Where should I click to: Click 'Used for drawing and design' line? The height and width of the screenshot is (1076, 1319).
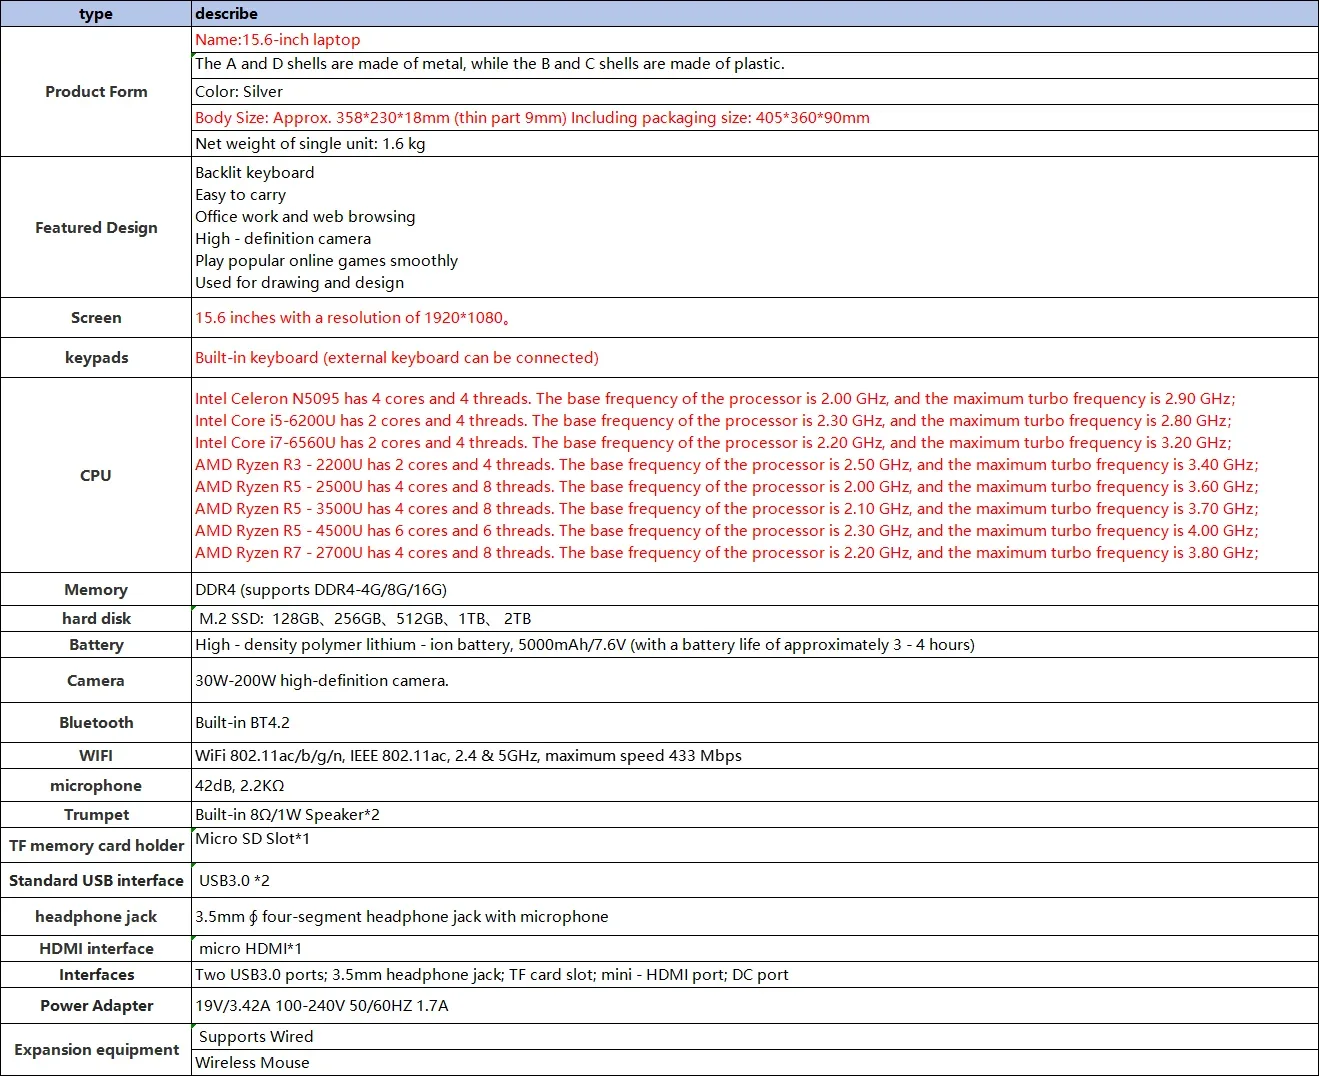(x=300, y=282)
